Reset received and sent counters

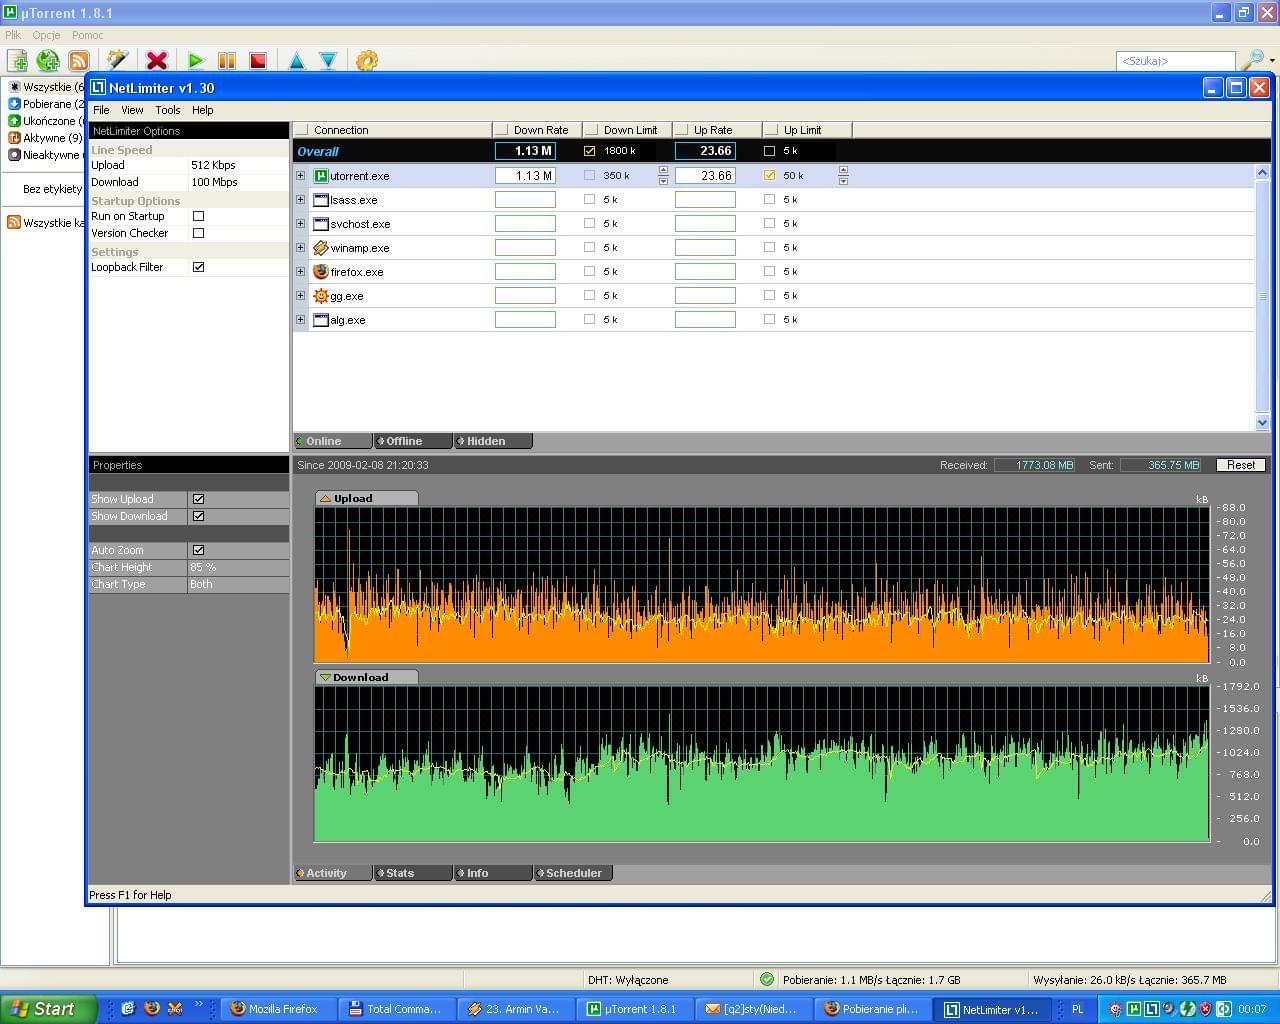tap(1241, 465)
